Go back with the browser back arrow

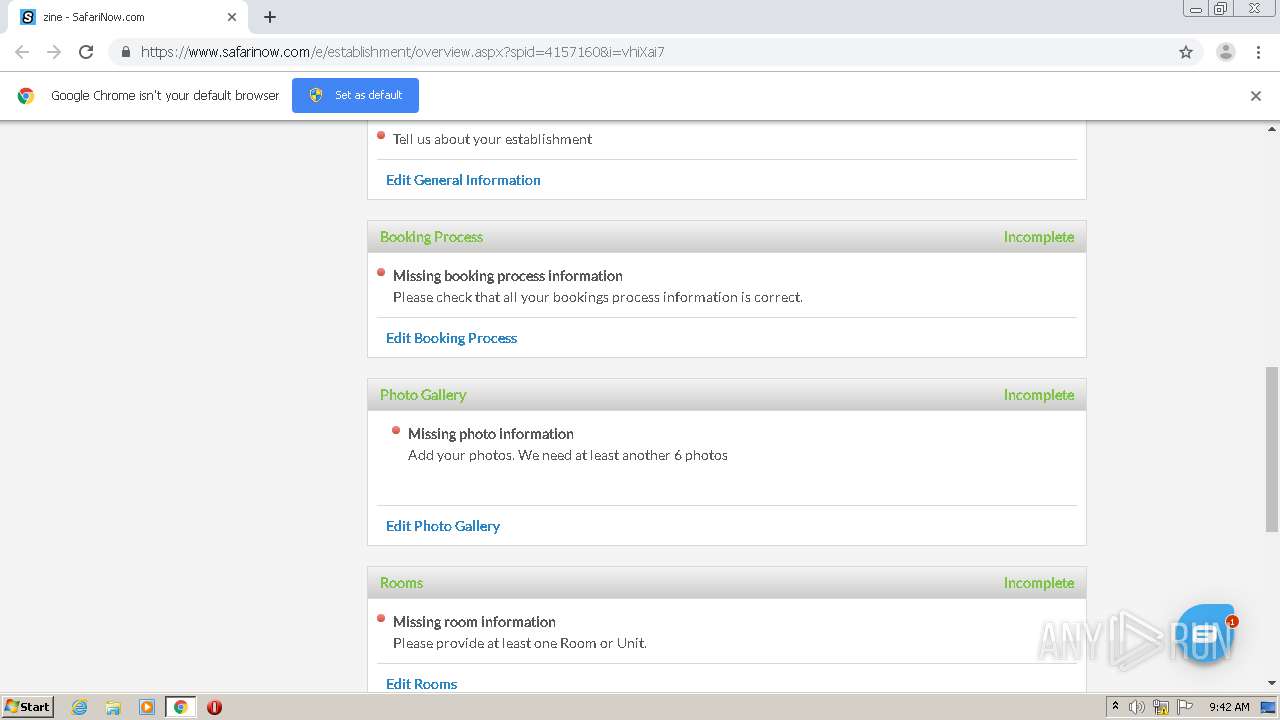click(22, 52)
